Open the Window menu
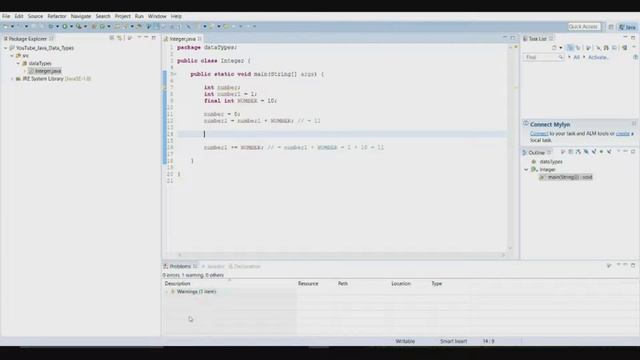The image size is (640, 360). [x=157, y=16]
